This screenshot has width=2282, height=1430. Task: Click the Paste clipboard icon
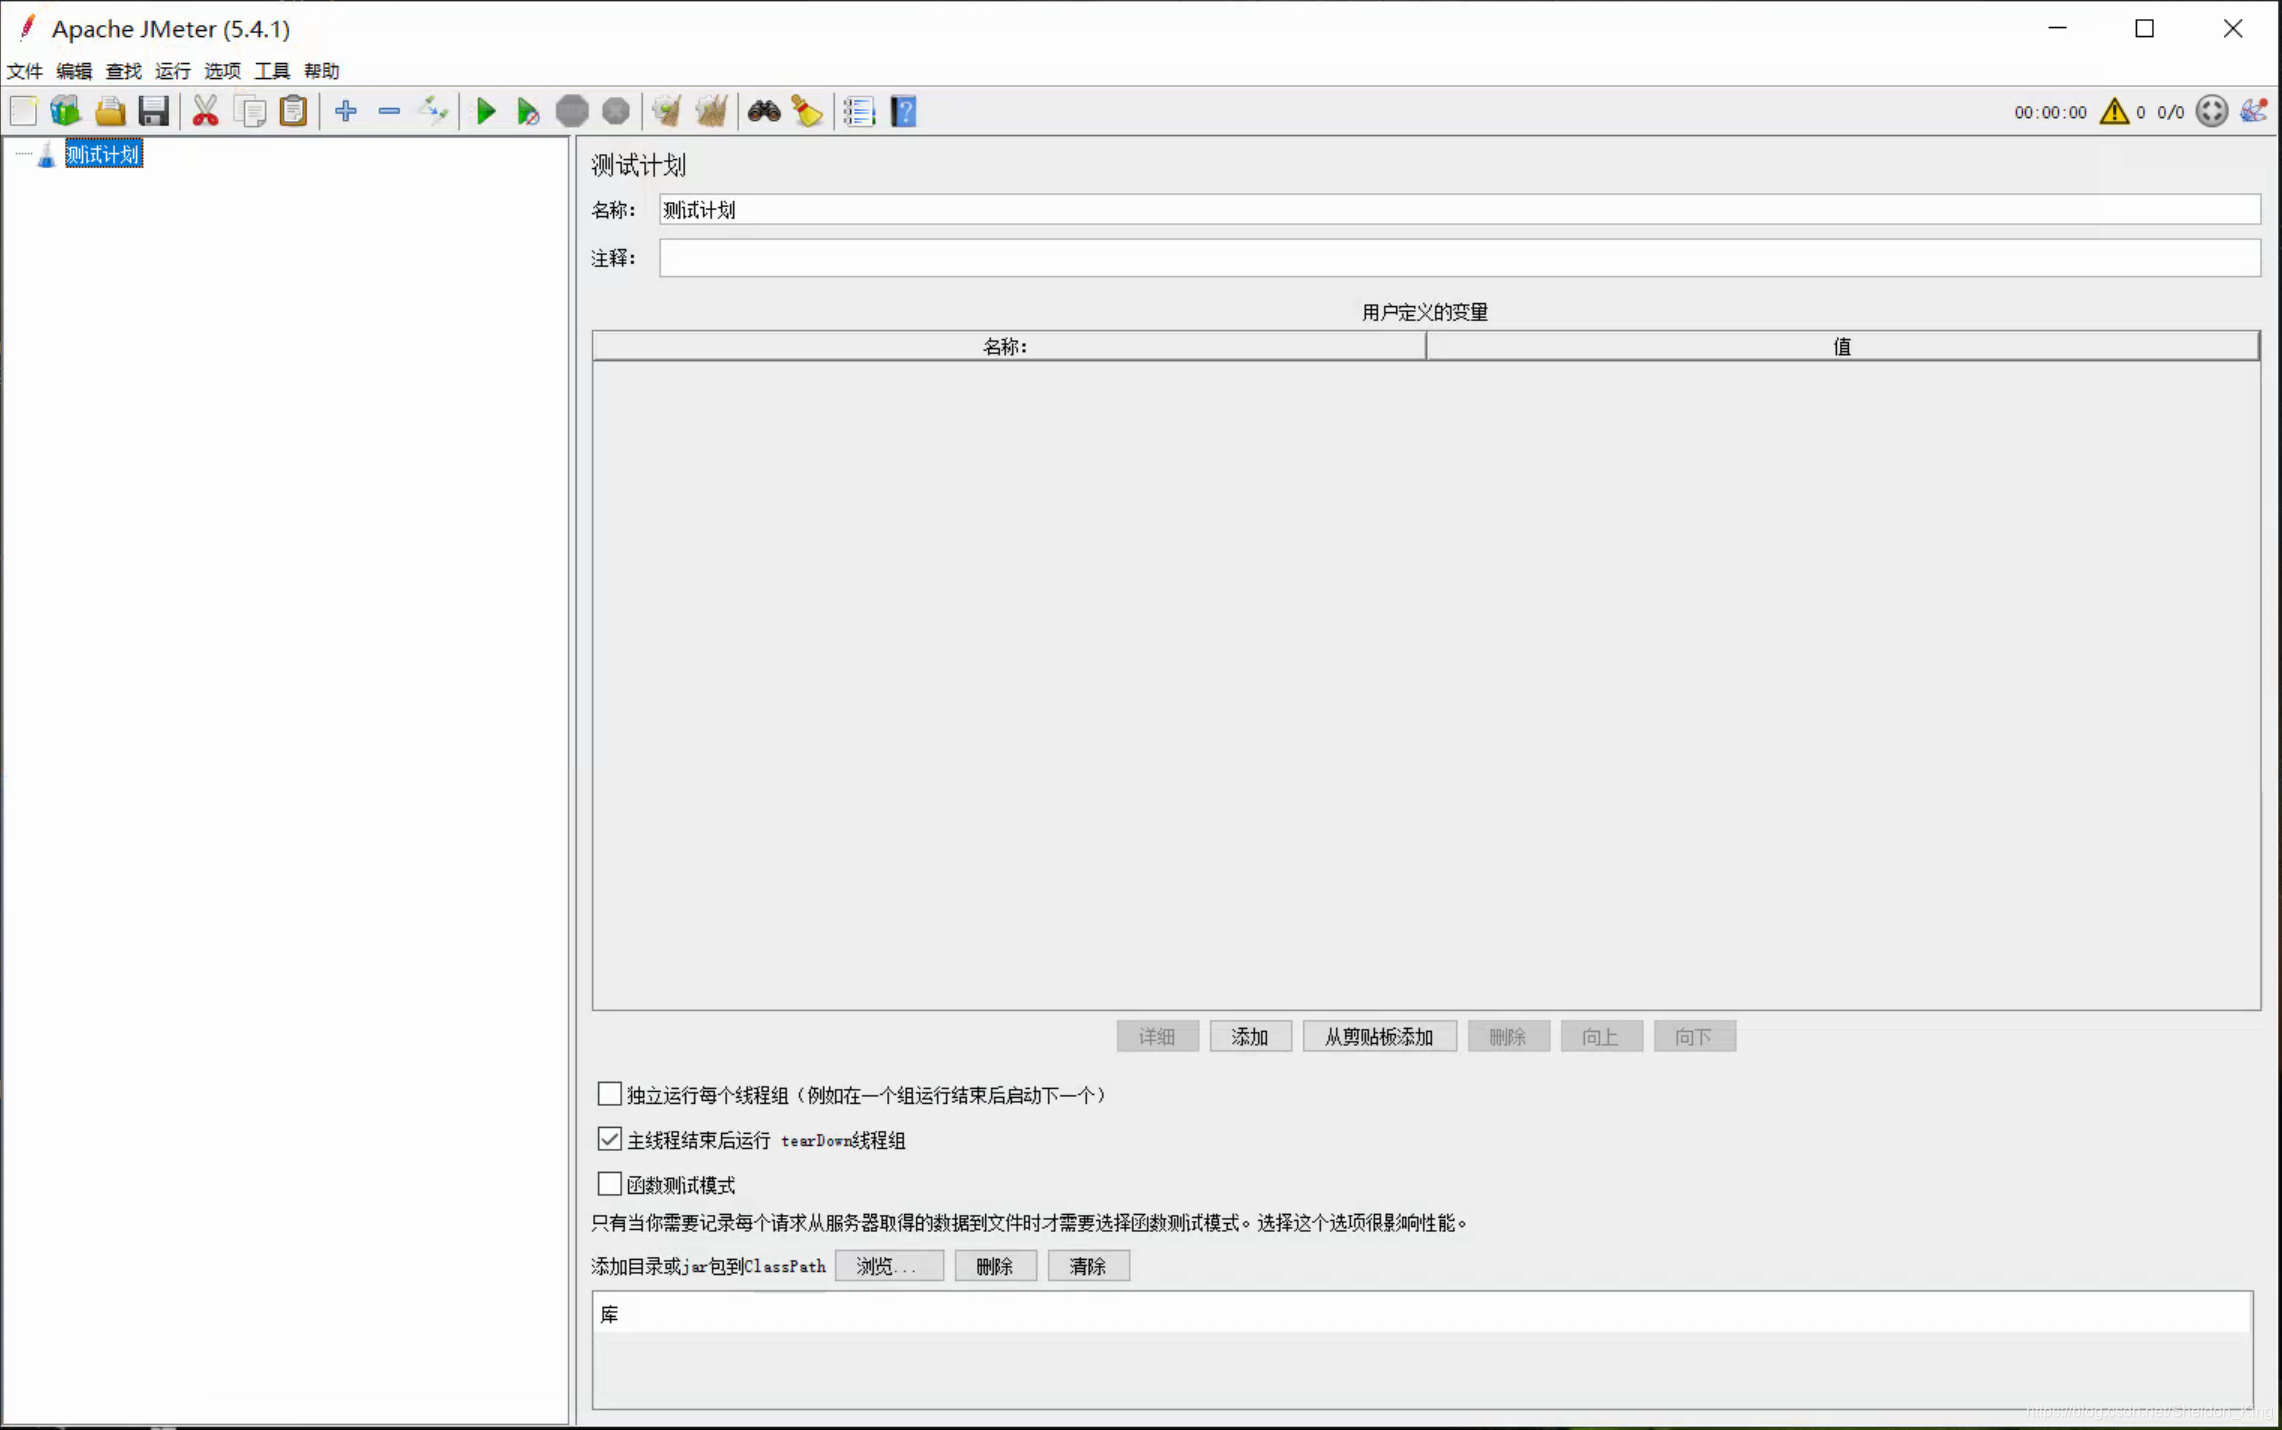[x=293, y=111]
